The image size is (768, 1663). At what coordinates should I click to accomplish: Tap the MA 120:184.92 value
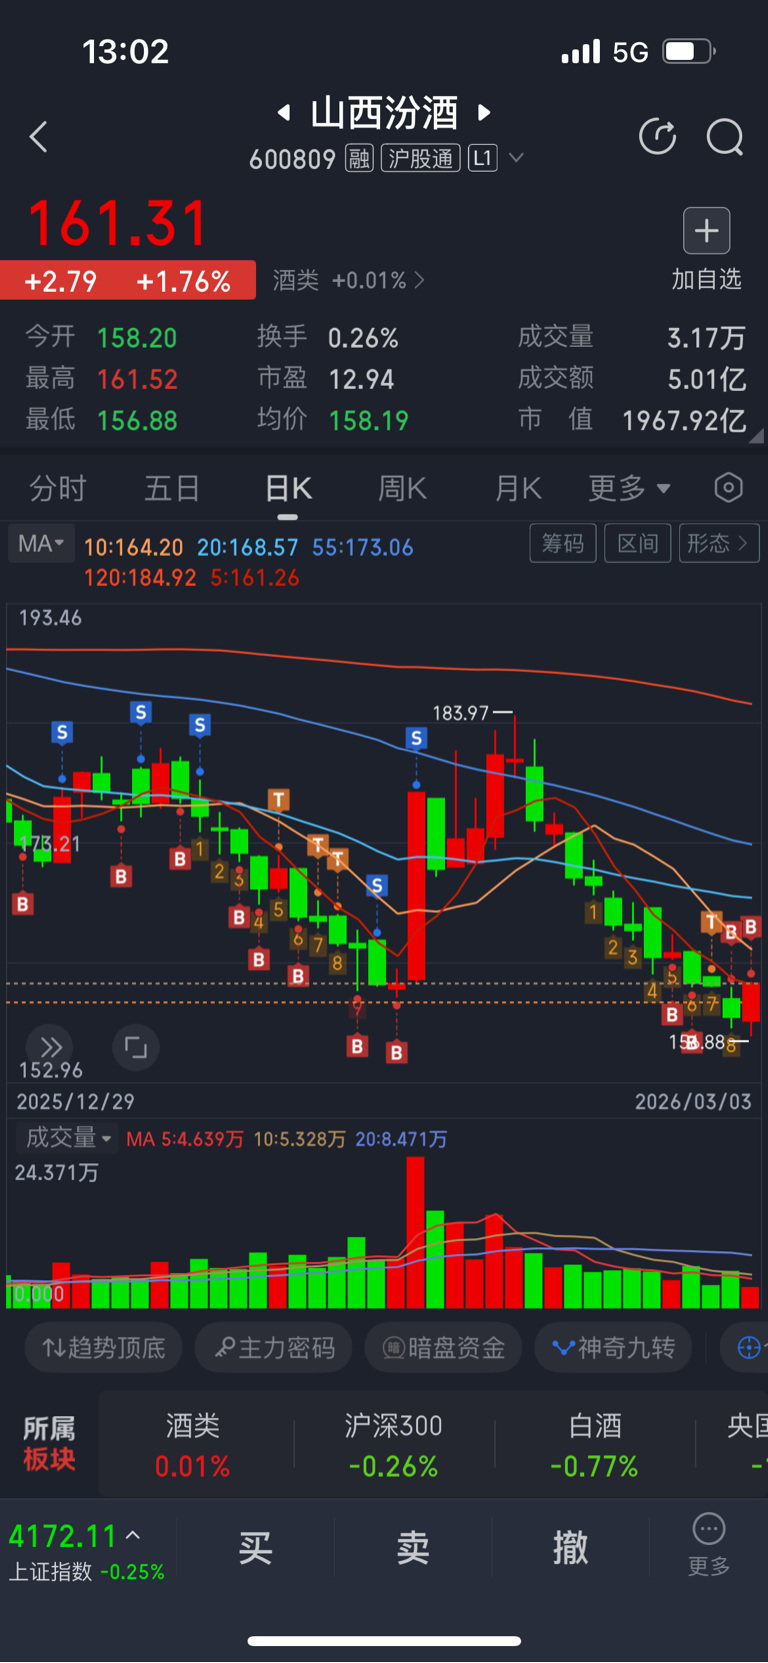click(x=140, y=577)
